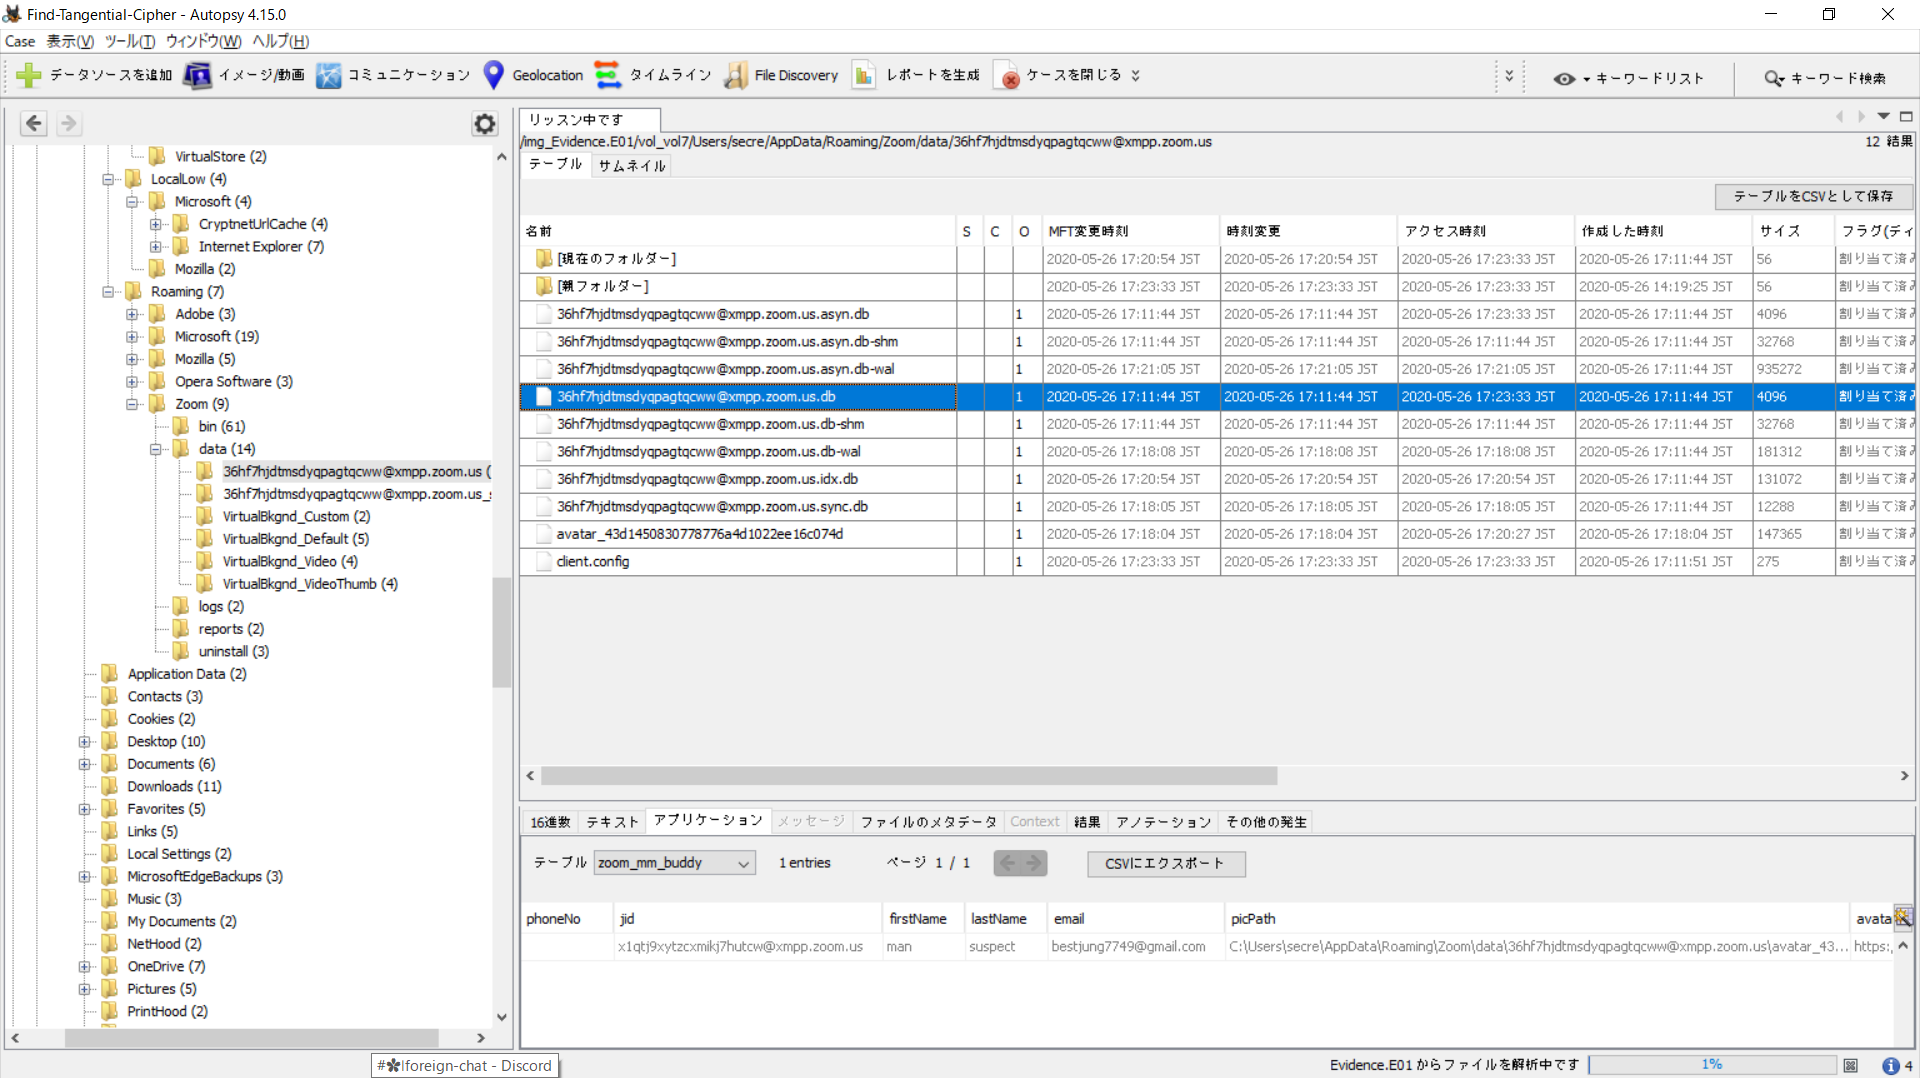Viewport: 1920px width, 1078px height.
Task: Open the Geolocation pin icon
Action: tap(493, 75)
